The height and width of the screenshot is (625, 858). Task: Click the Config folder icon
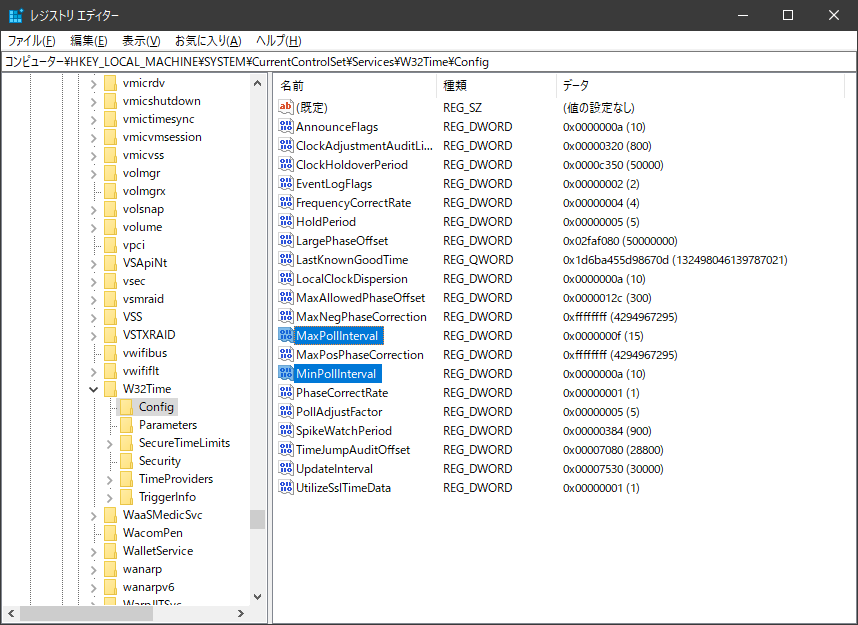tap(126, 407)
